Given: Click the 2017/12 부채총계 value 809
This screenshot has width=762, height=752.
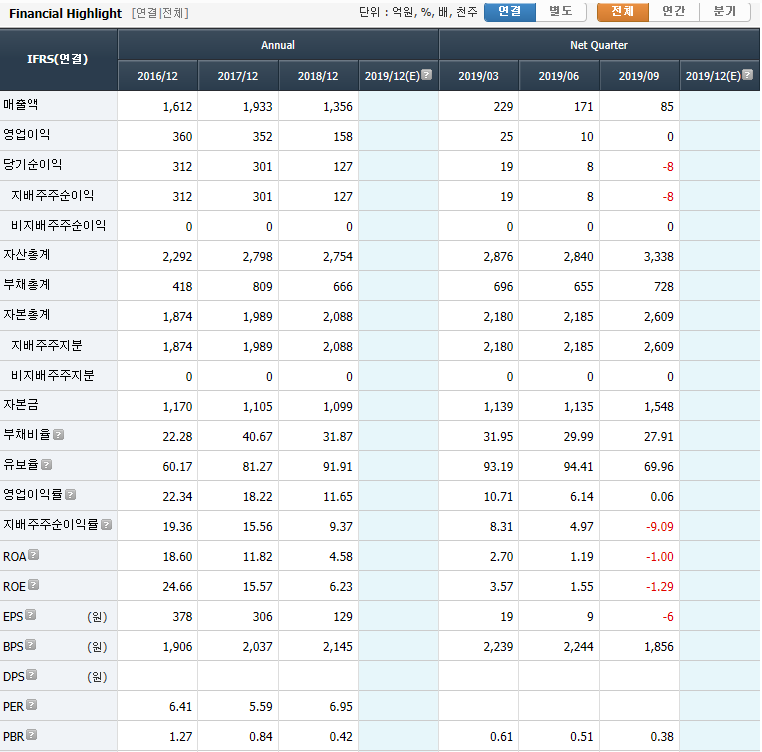Looking at the screenshot, I should [262, 287].
